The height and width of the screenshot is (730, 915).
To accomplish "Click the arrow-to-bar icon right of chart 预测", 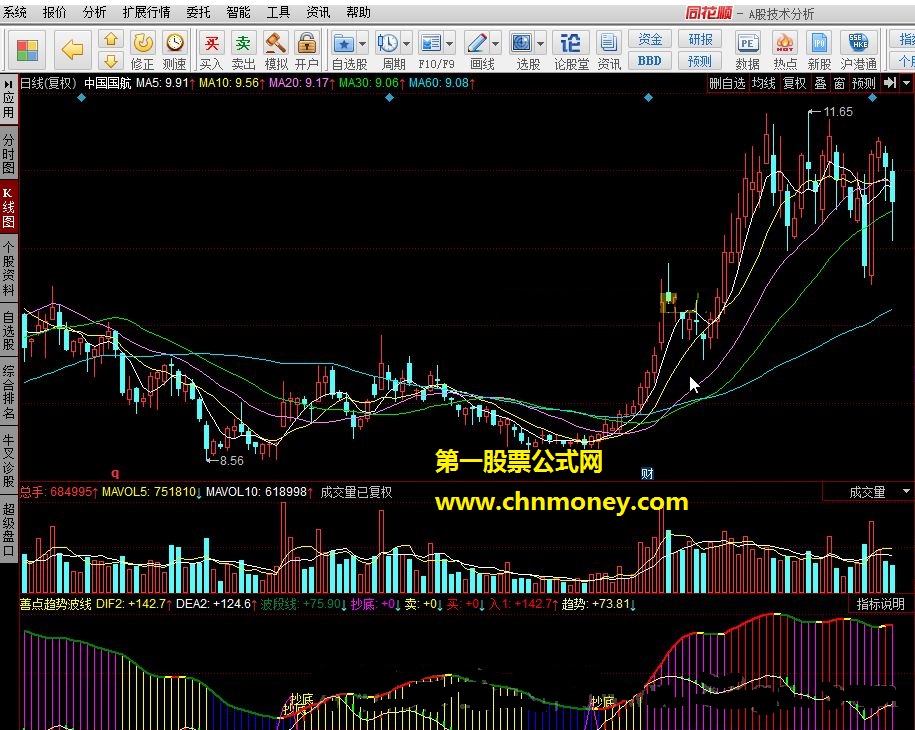I will click(890, 83).
